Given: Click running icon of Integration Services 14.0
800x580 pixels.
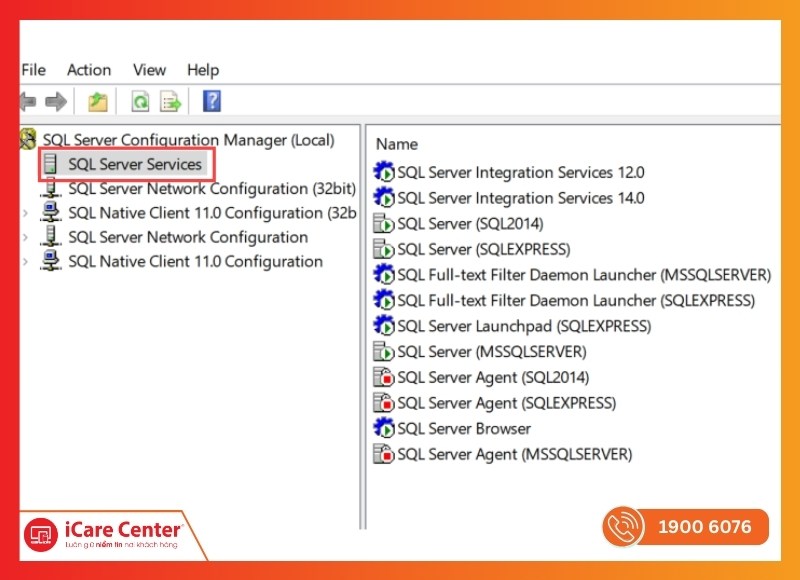Looking at the screenshot, I should click(384, 197).
